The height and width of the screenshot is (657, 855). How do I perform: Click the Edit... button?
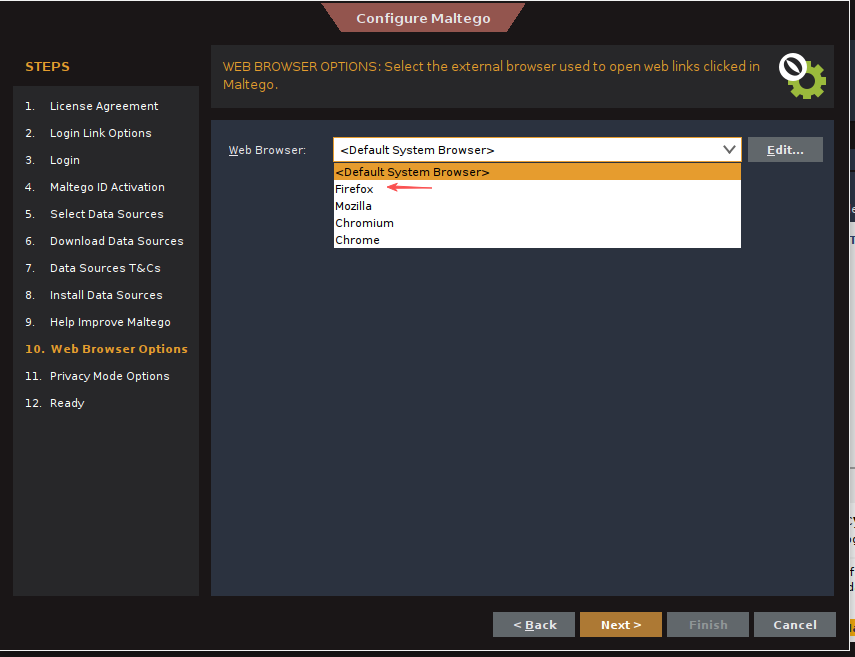(785, 149)
